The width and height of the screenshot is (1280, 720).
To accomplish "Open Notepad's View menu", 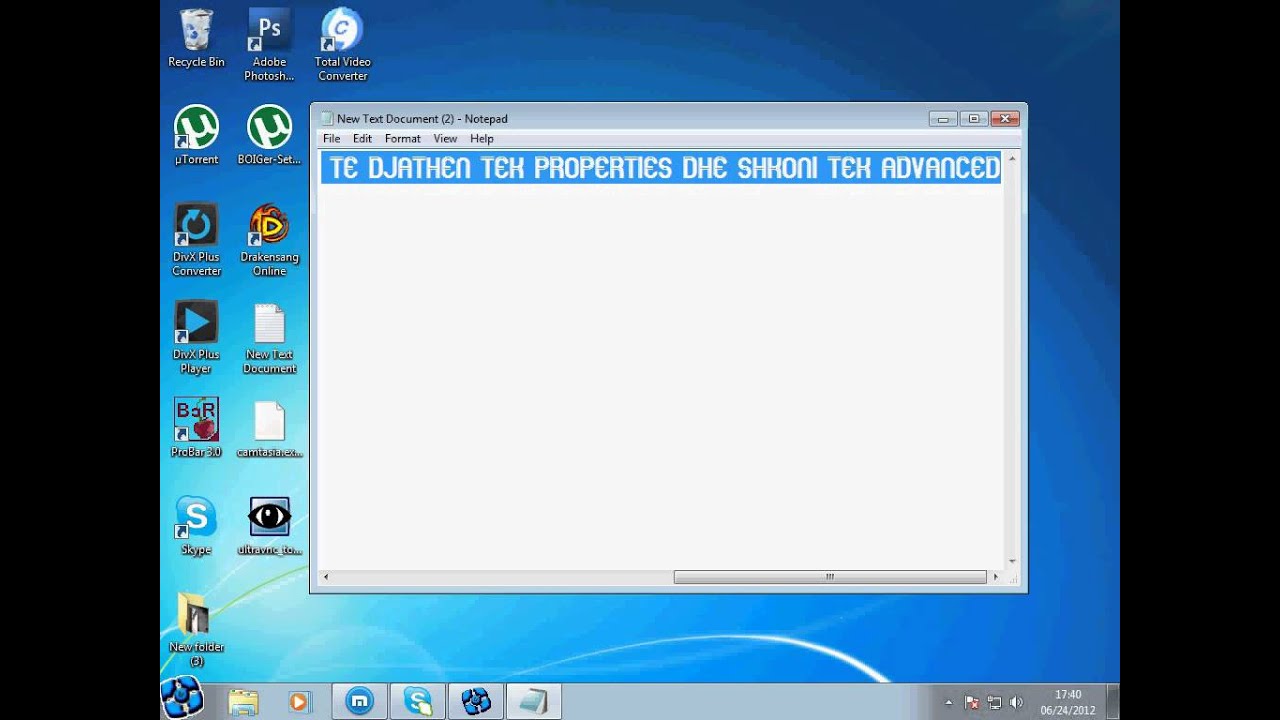I will coord(445,139).
